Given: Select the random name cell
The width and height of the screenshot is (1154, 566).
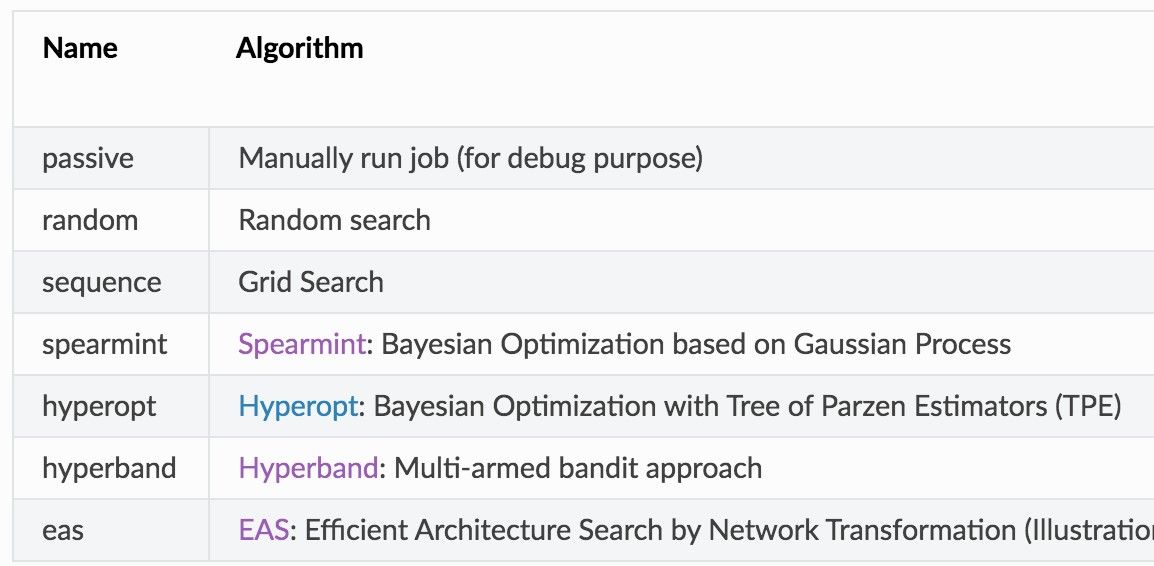Looking at the screenshot, I should tap(111, 220).
